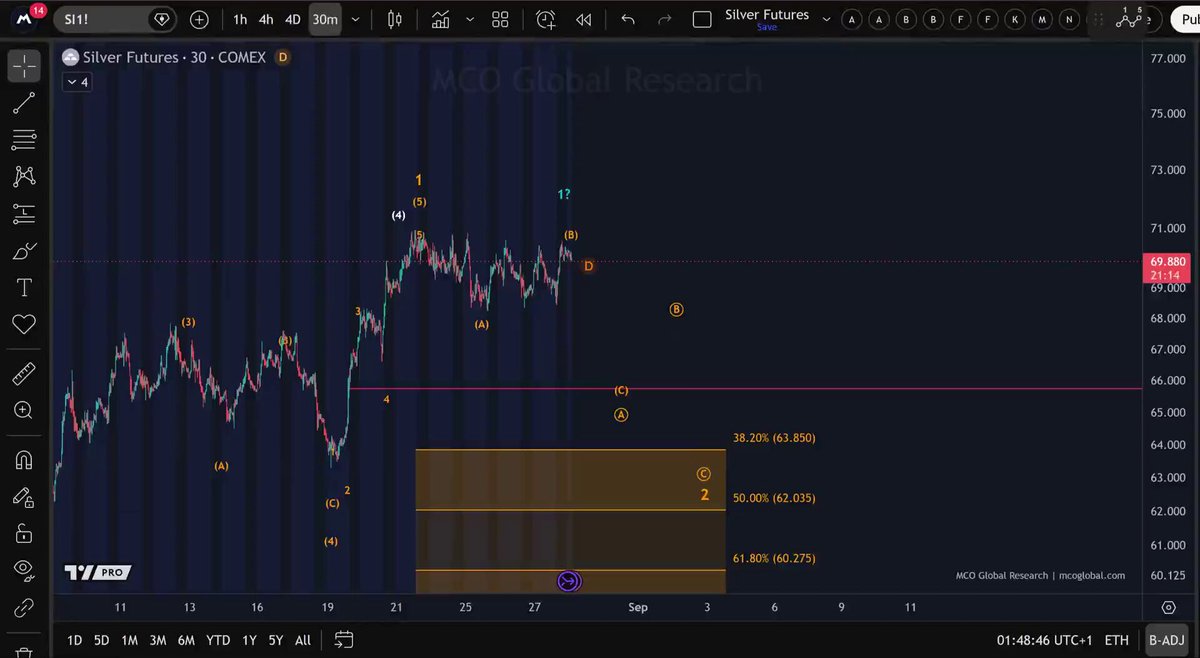This screenshot has height=658, width=1200.
Task: Open the go to date calendar
Action: click(x=343, y=640)
